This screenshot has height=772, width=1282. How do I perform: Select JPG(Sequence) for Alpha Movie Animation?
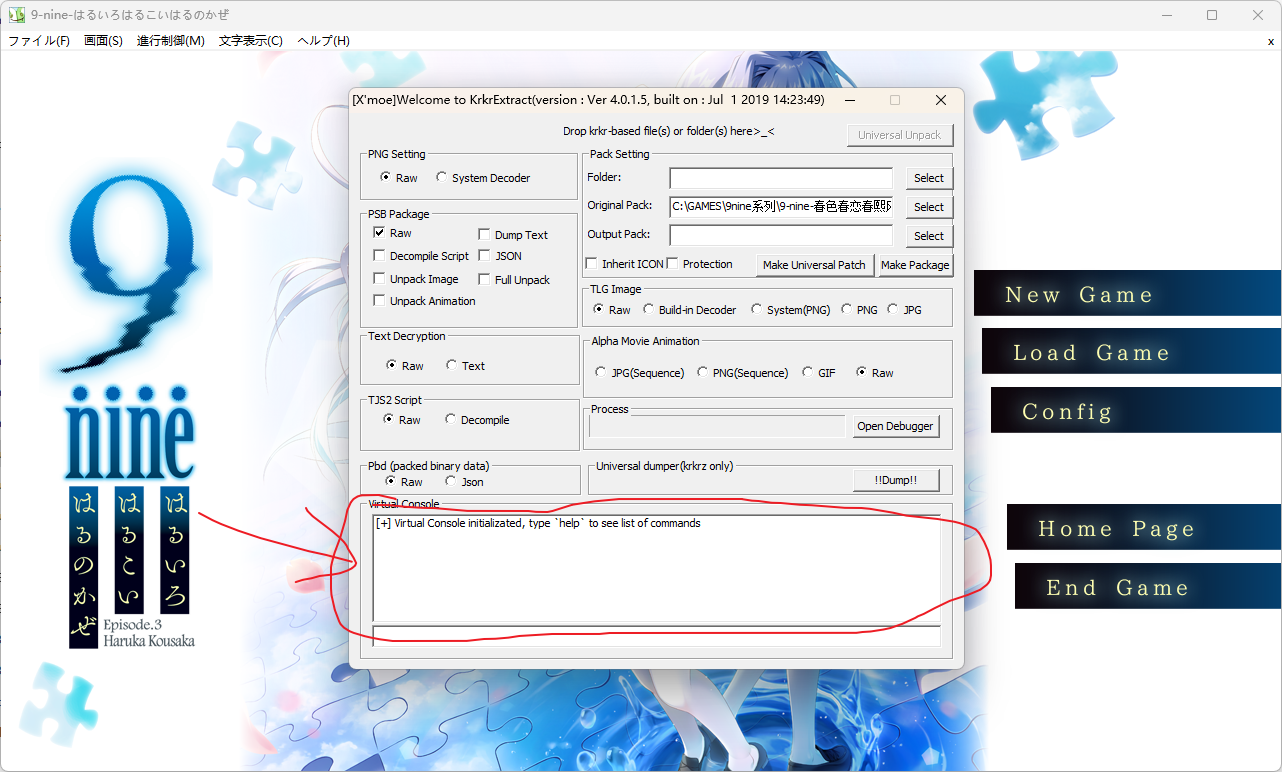[x=639, y=373]
